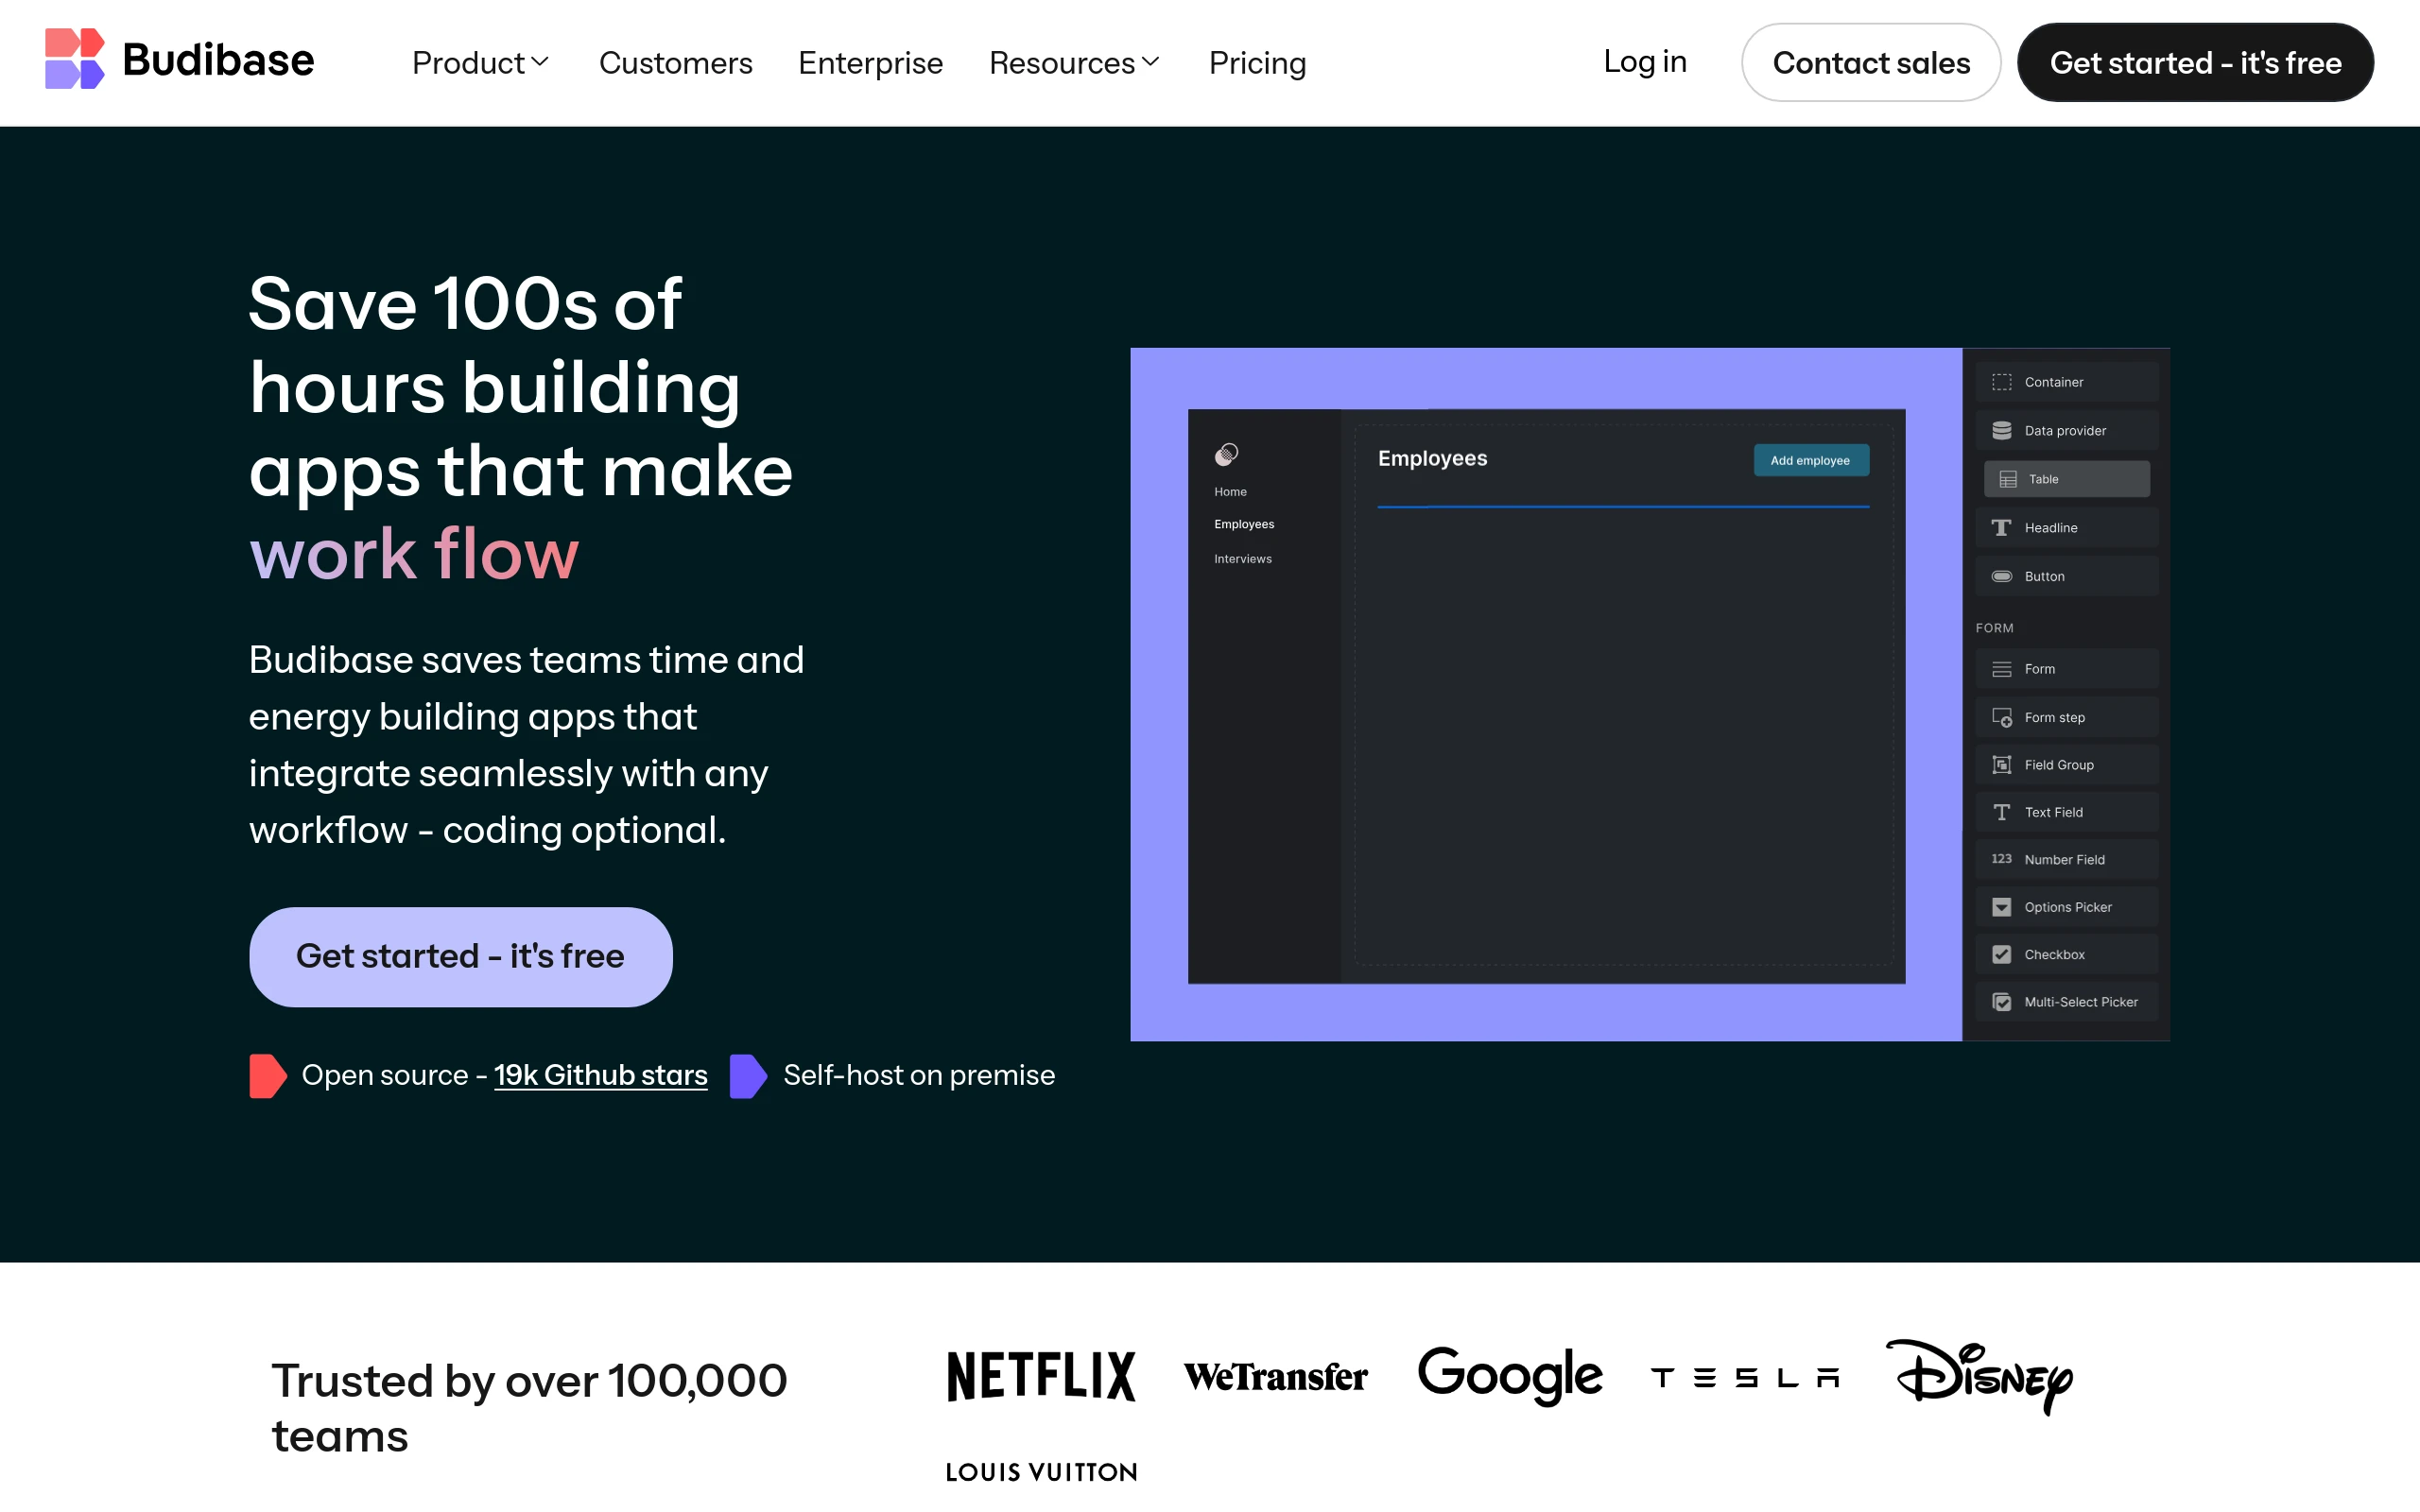Click the lavender Get started hero button

point(460,956)
